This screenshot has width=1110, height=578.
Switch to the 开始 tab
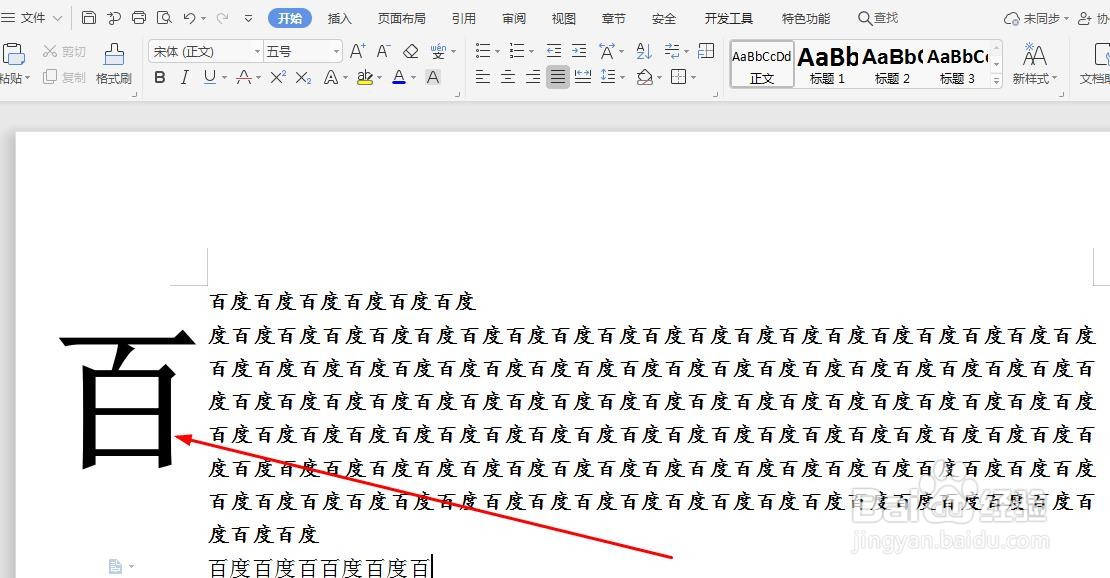click(x=290, y=18)
